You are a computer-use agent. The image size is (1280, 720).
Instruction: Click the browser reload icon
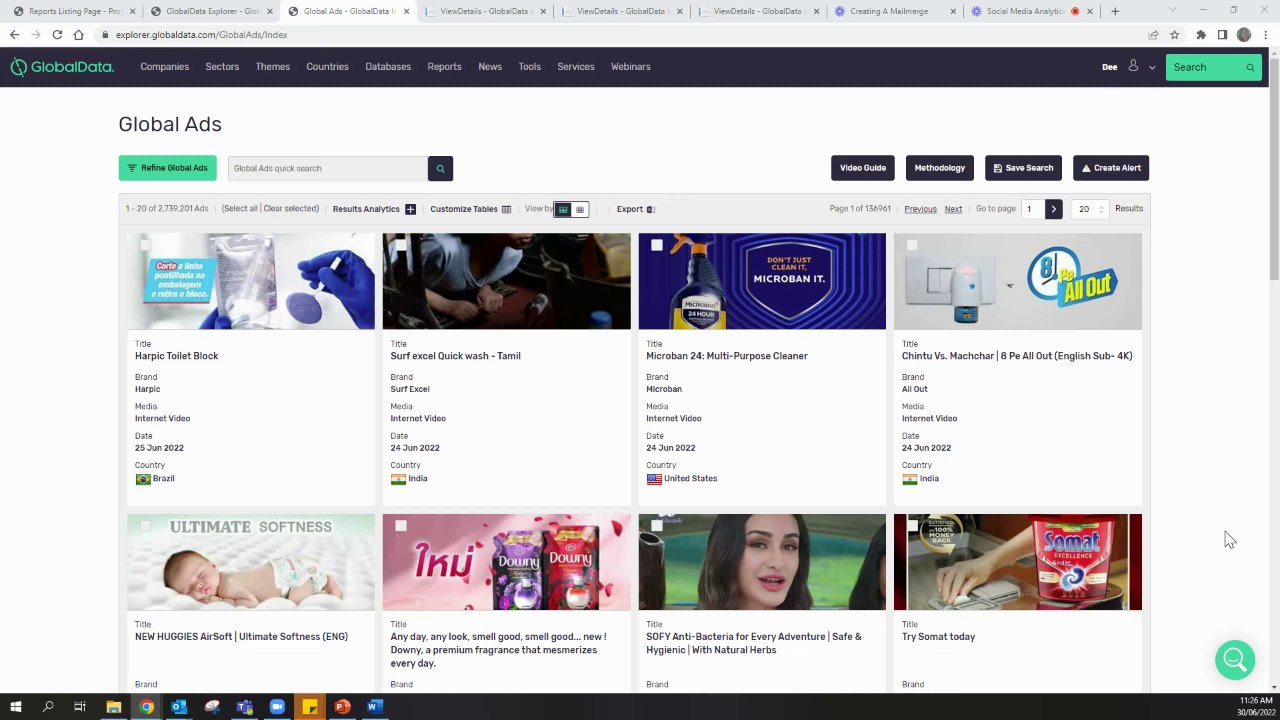coord(57,34)
